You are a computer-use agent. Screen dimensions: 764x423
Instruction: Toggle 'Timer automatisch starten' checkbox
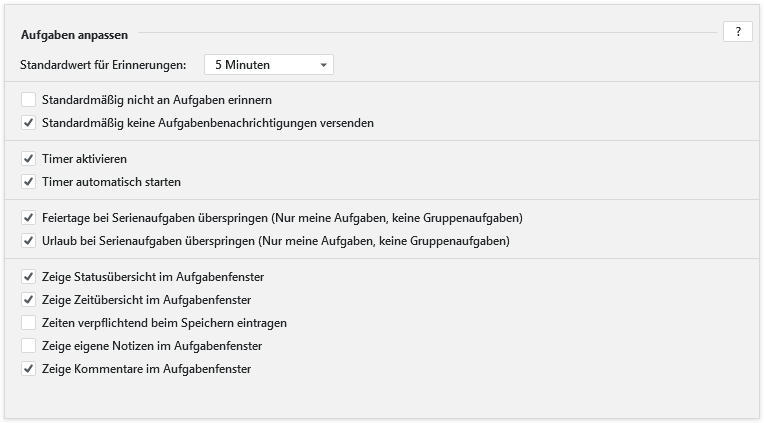pos(28,182)
